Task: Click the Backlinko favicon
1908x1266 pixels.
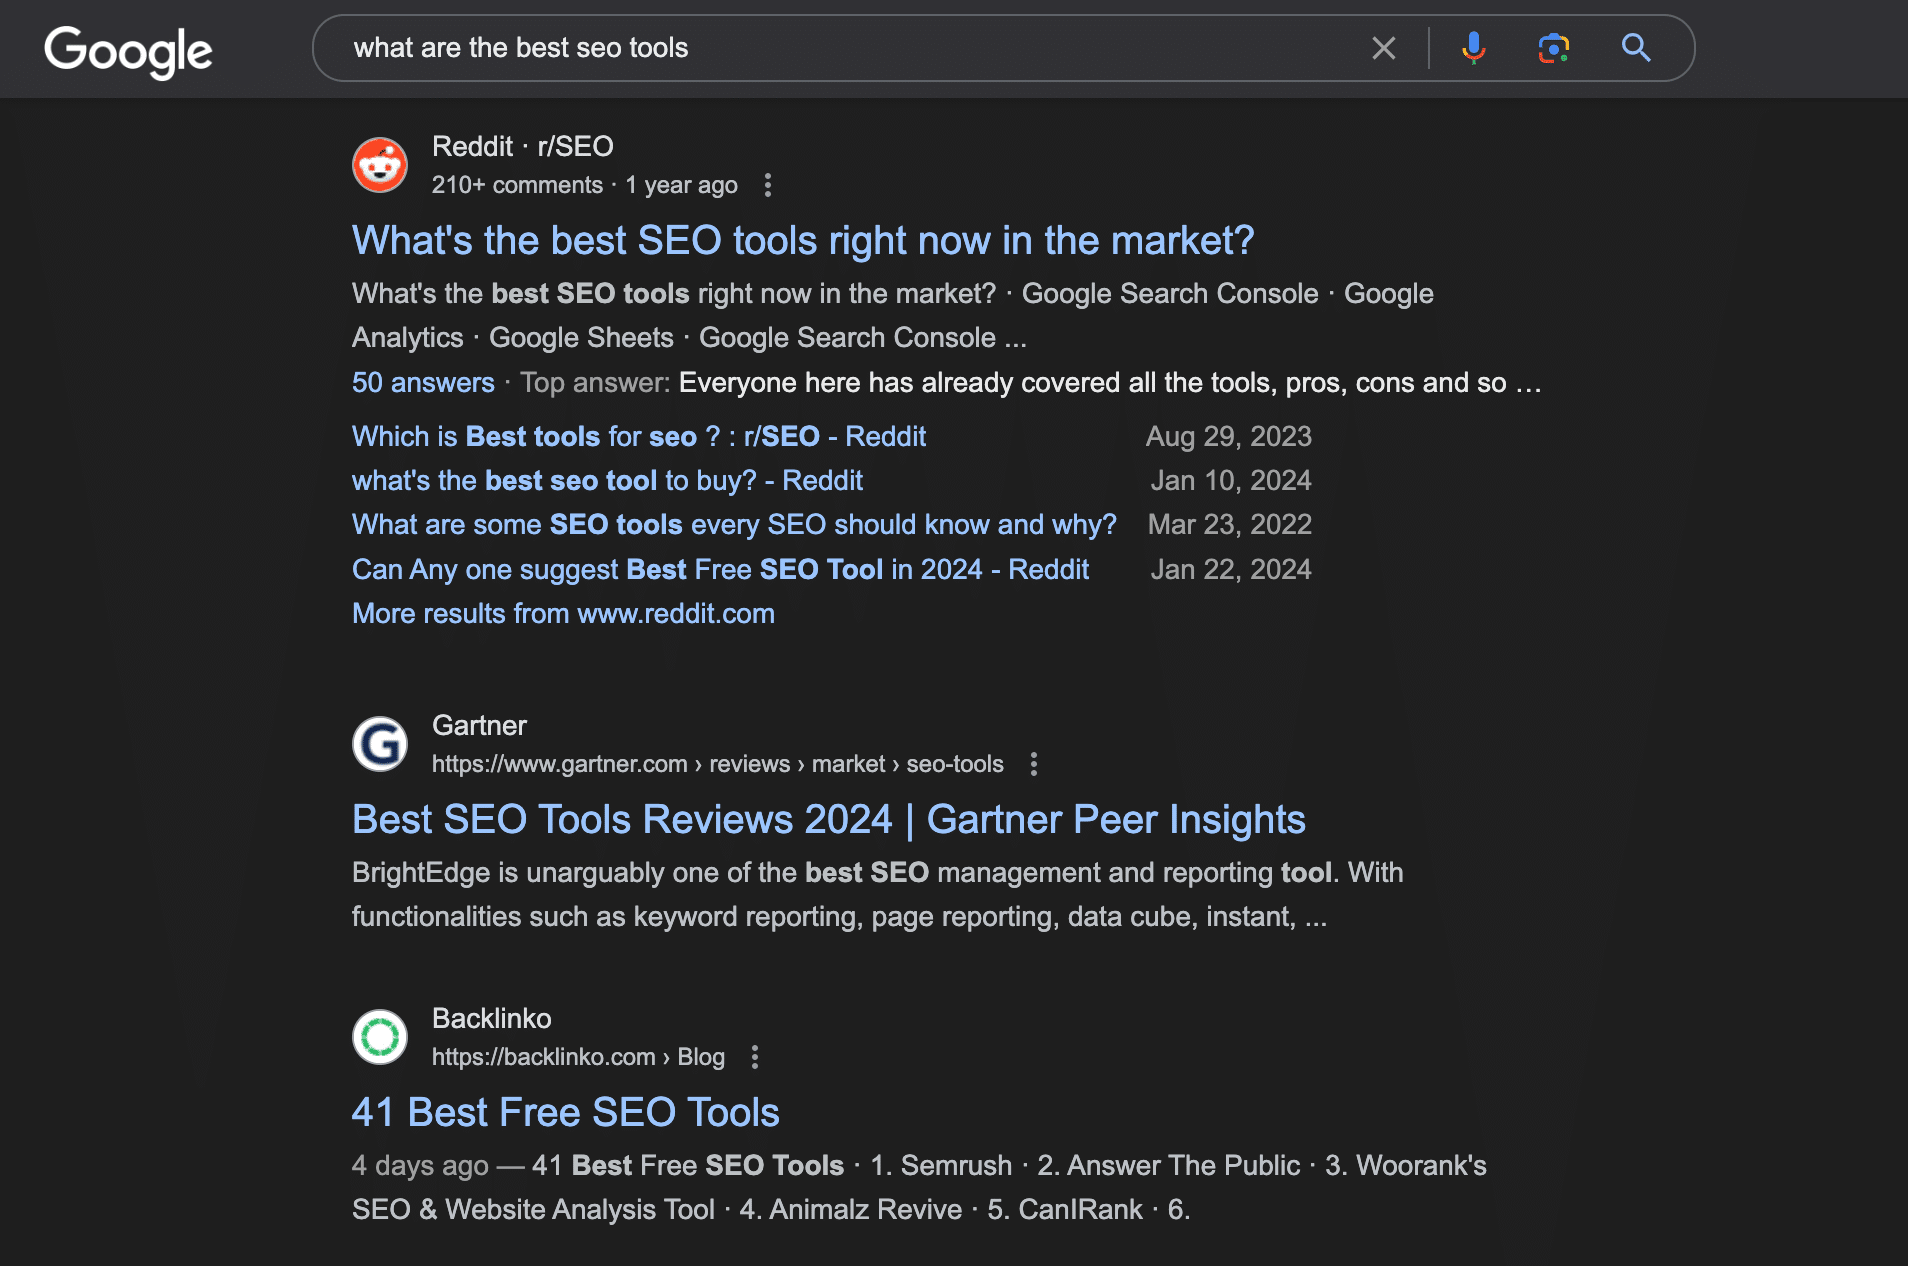Action: tap(380, 1037)
